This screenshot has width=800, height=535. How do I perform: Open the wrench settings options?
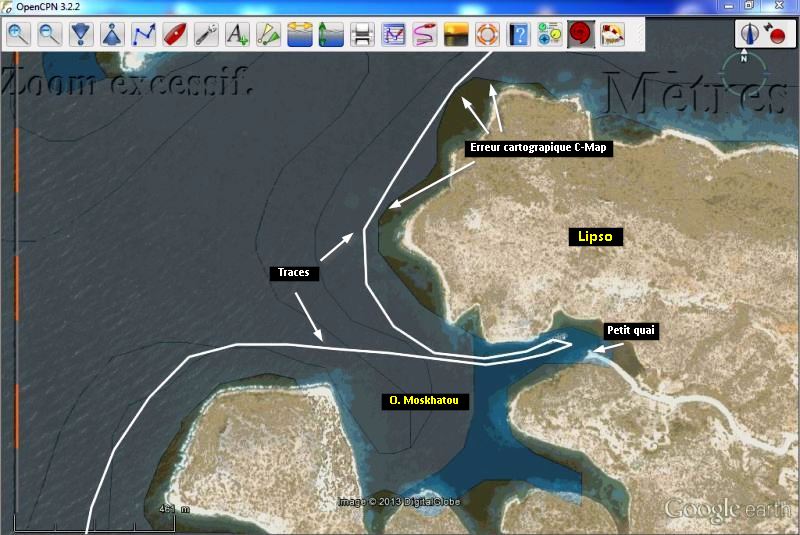tap(205, 35)
